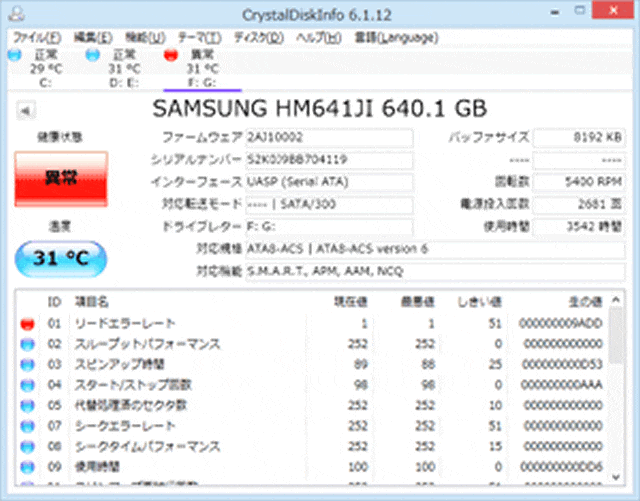Click the attribute list scroll up arrow
The image size is (640, 501).
tap(616, 300)
